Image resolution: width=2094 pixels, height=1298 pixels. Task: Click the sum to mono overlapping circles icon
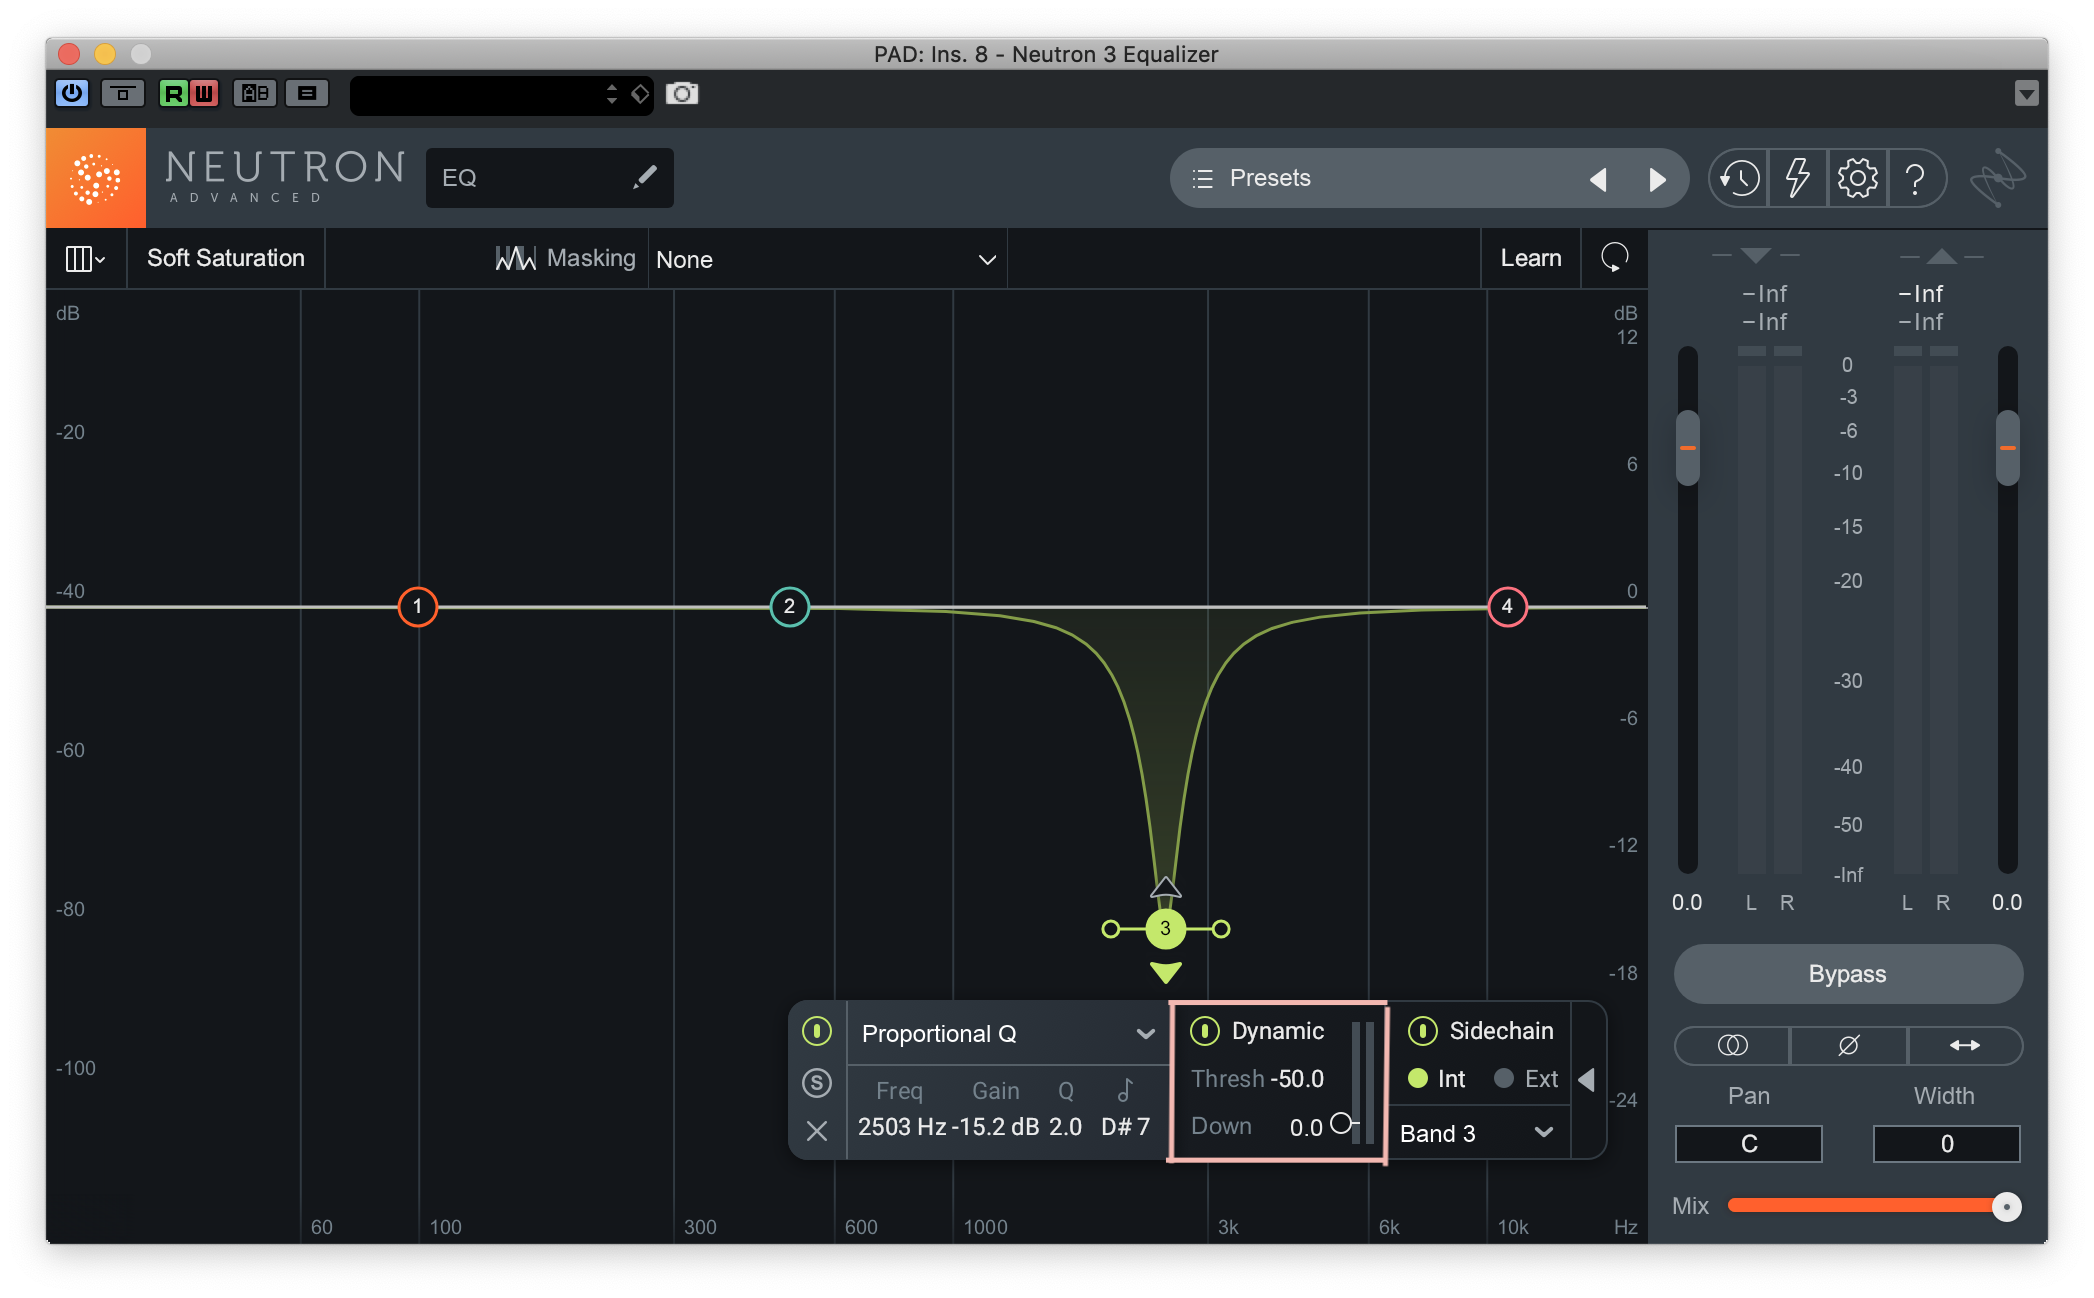coord(1732,1045)
